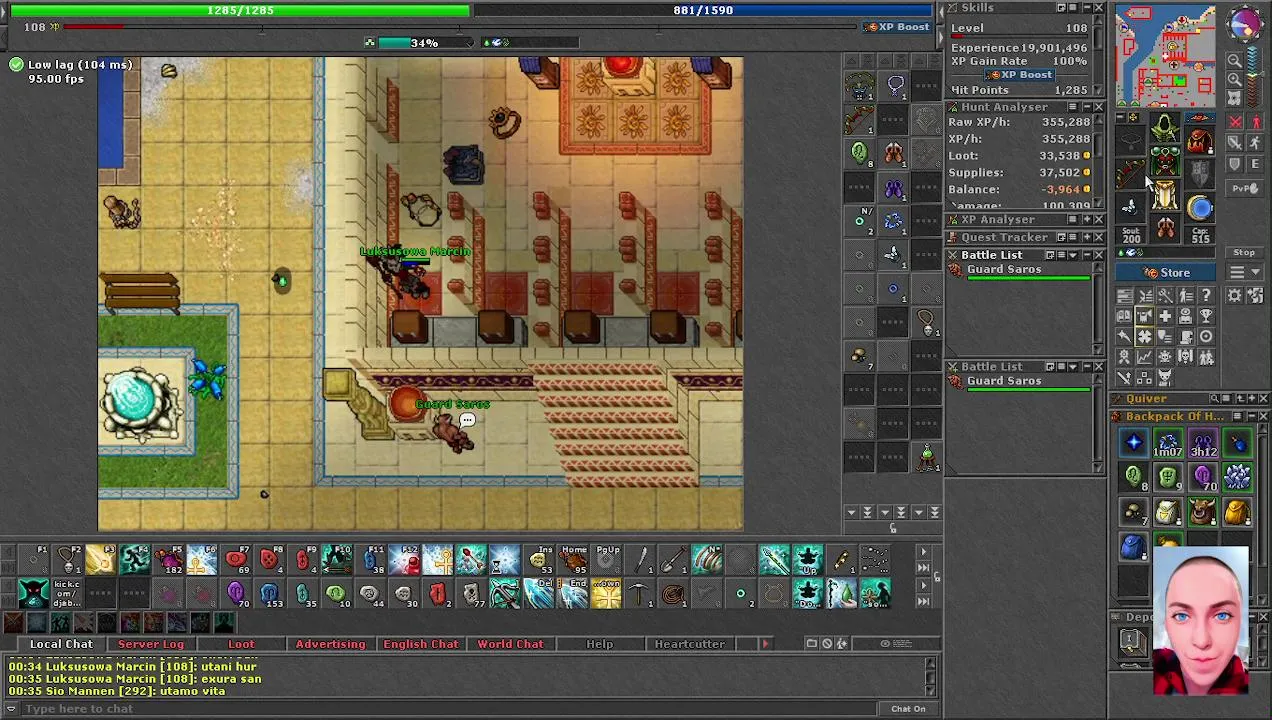This screenshot has height=720, width=1272.
Task: Click the green health bar
Action: pos(240,10)
